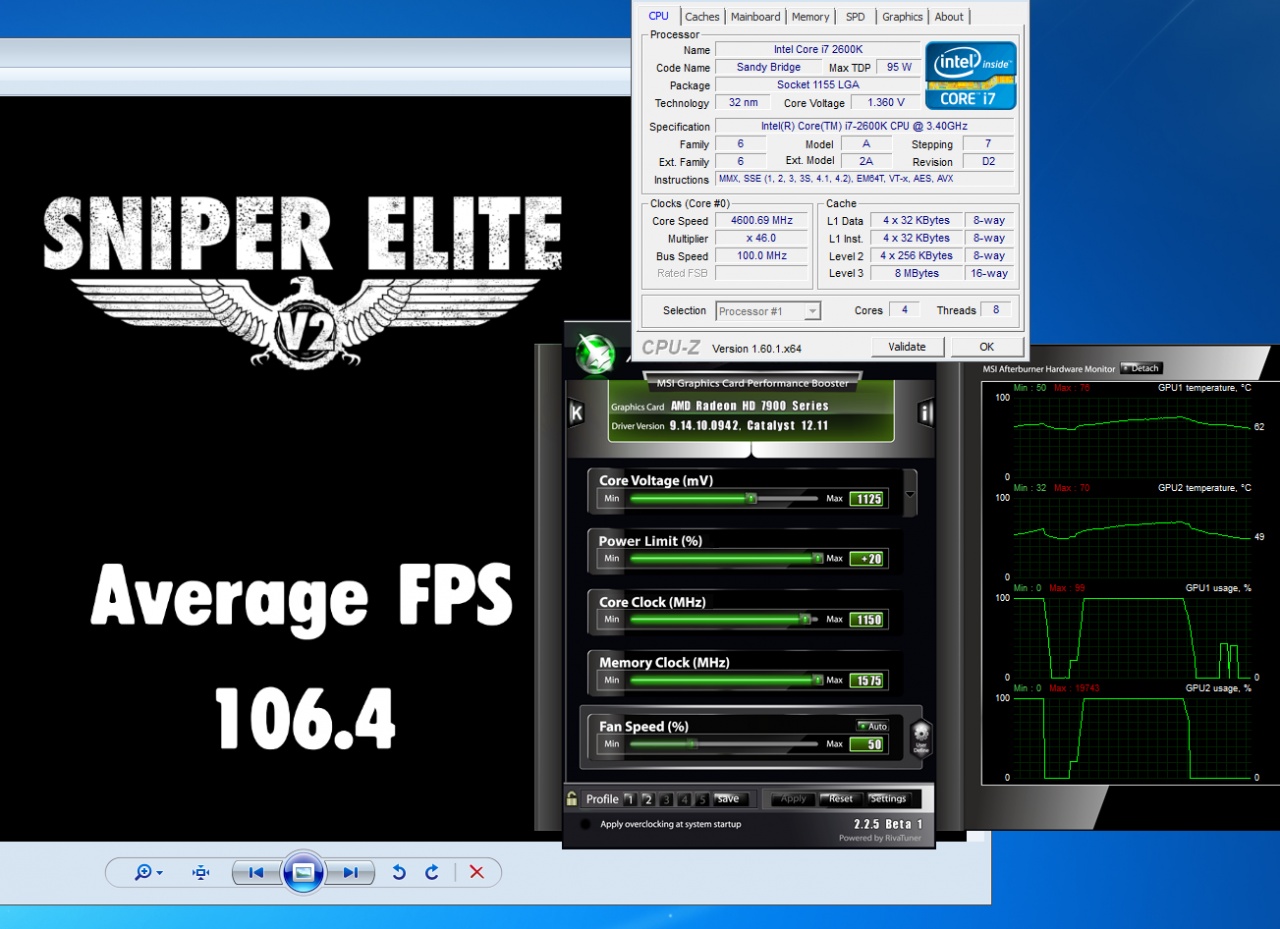The width and height of the screenshot is (1280, 929).
Task: Adjust the Power Limit slider handle
Action: (x=817, y=558)
